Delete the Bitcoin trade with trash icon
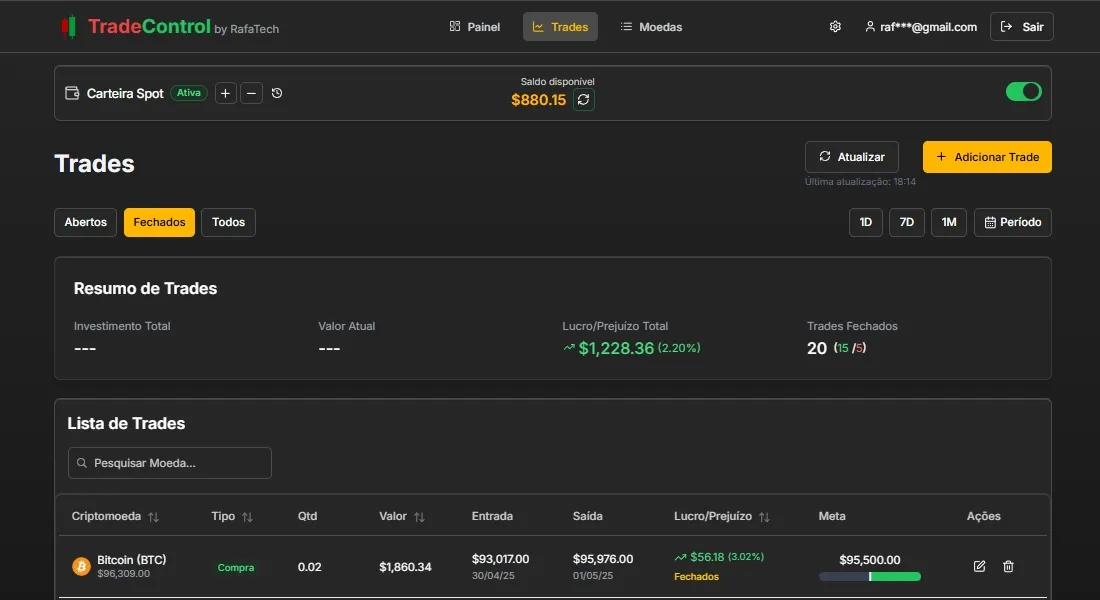This screenshot has width=1100, height=600. (x=1008, y=566)
